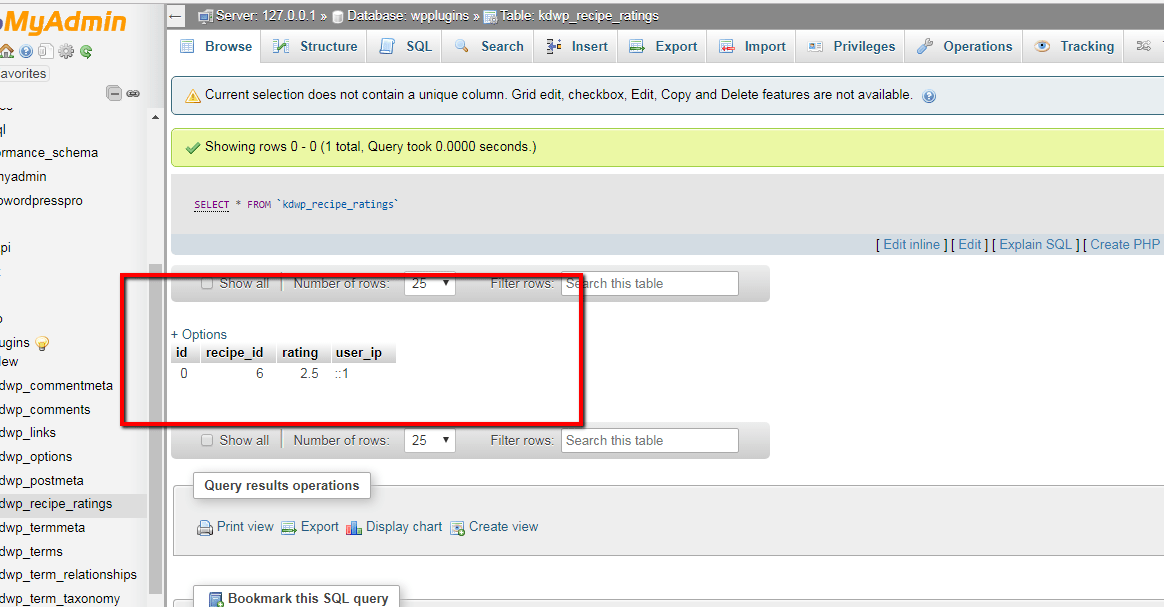Image resolution: width=1164 pixels, height=607 pixels.
Task: Click the wrench Operations icon
Action: pyautogui.click(x=926, y=46)
